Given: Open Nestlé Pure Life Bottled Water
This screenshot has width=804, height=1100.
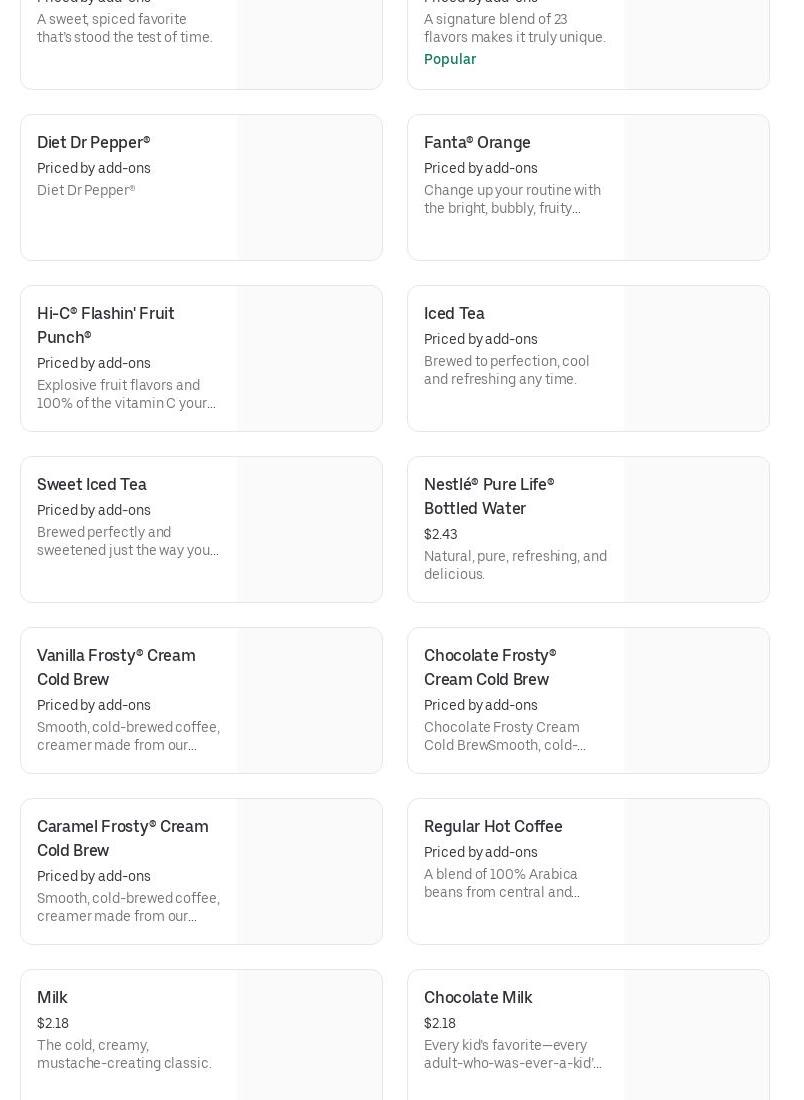Looking at the screenshot, I should [489, 496].
